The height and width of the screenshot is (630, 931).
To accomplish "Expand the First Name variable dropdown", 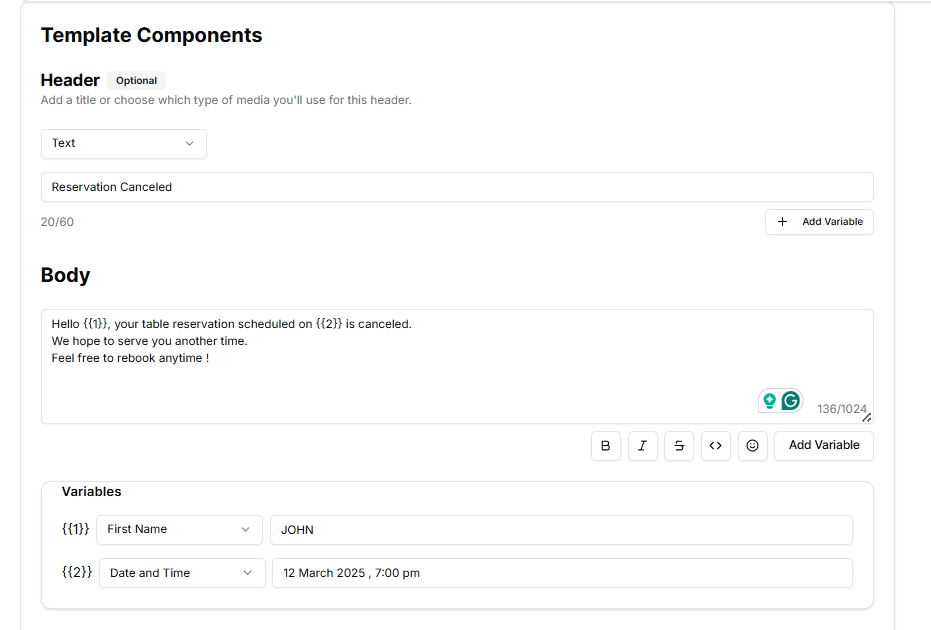I will point(179,530).
